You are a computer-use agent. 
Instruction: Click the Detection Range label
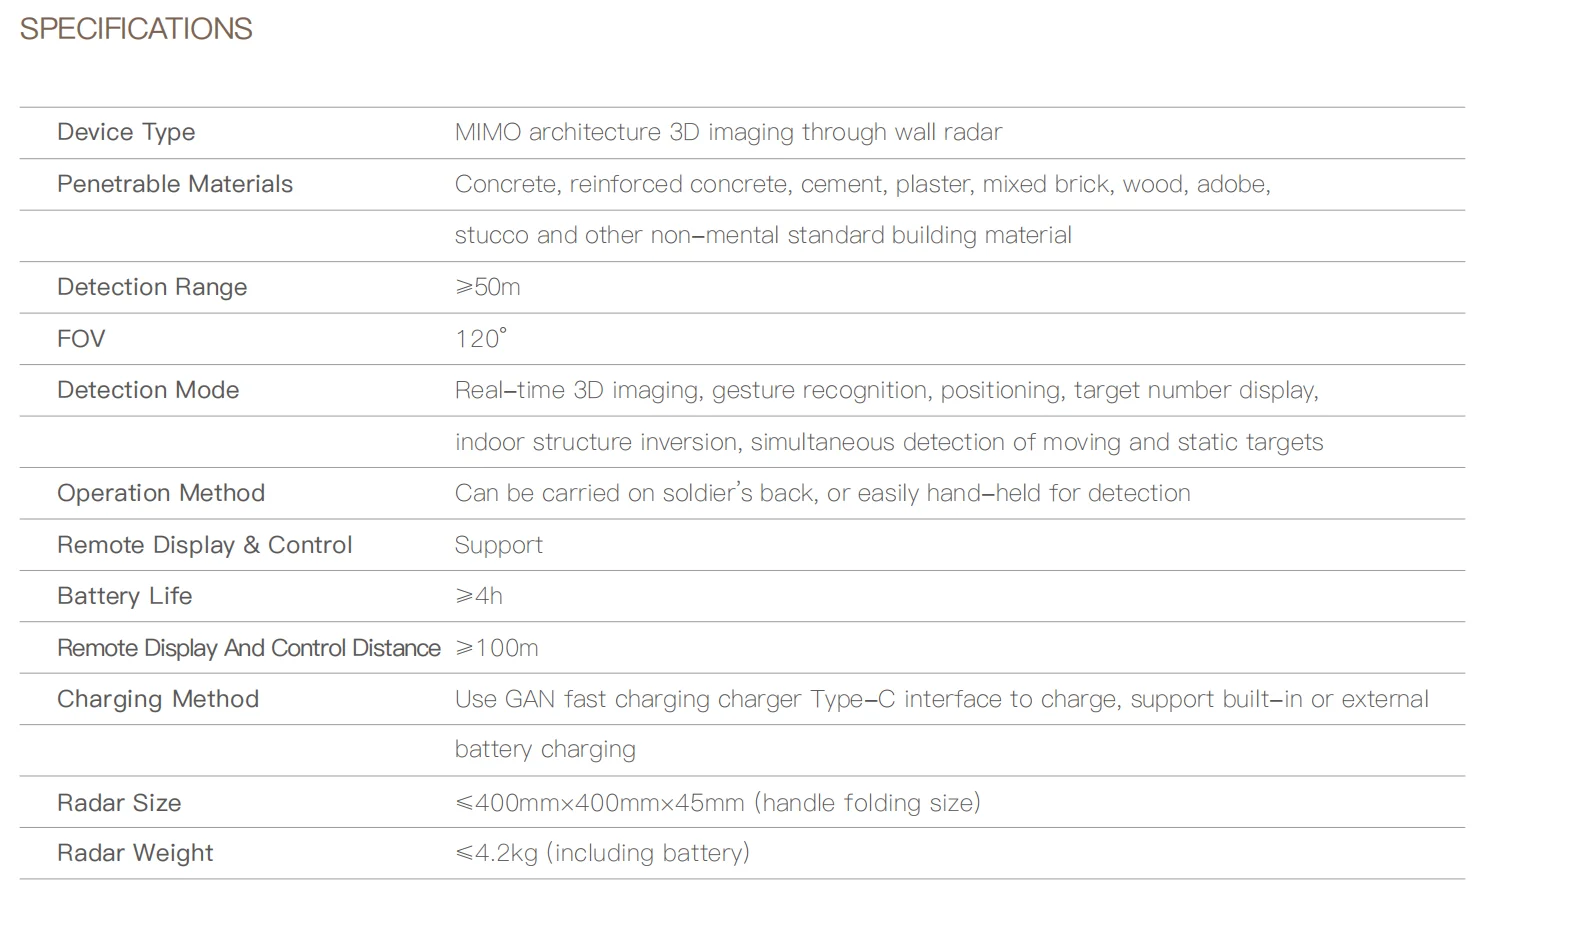[x=152, y=287]
